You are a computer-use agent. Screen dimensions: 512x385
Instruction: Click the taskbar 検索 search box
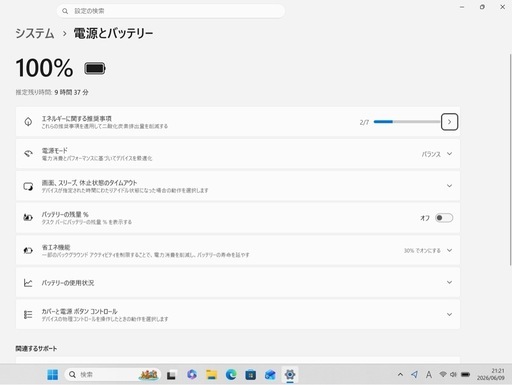pos(112,375)
